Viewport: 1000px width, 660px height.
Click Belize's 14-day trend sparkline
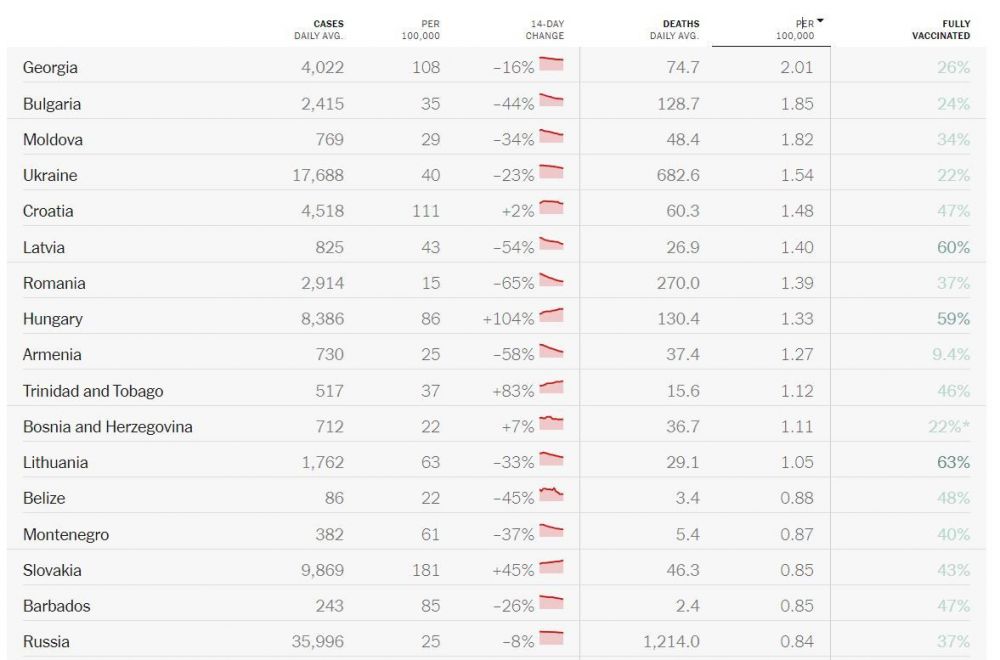[551, 494]
